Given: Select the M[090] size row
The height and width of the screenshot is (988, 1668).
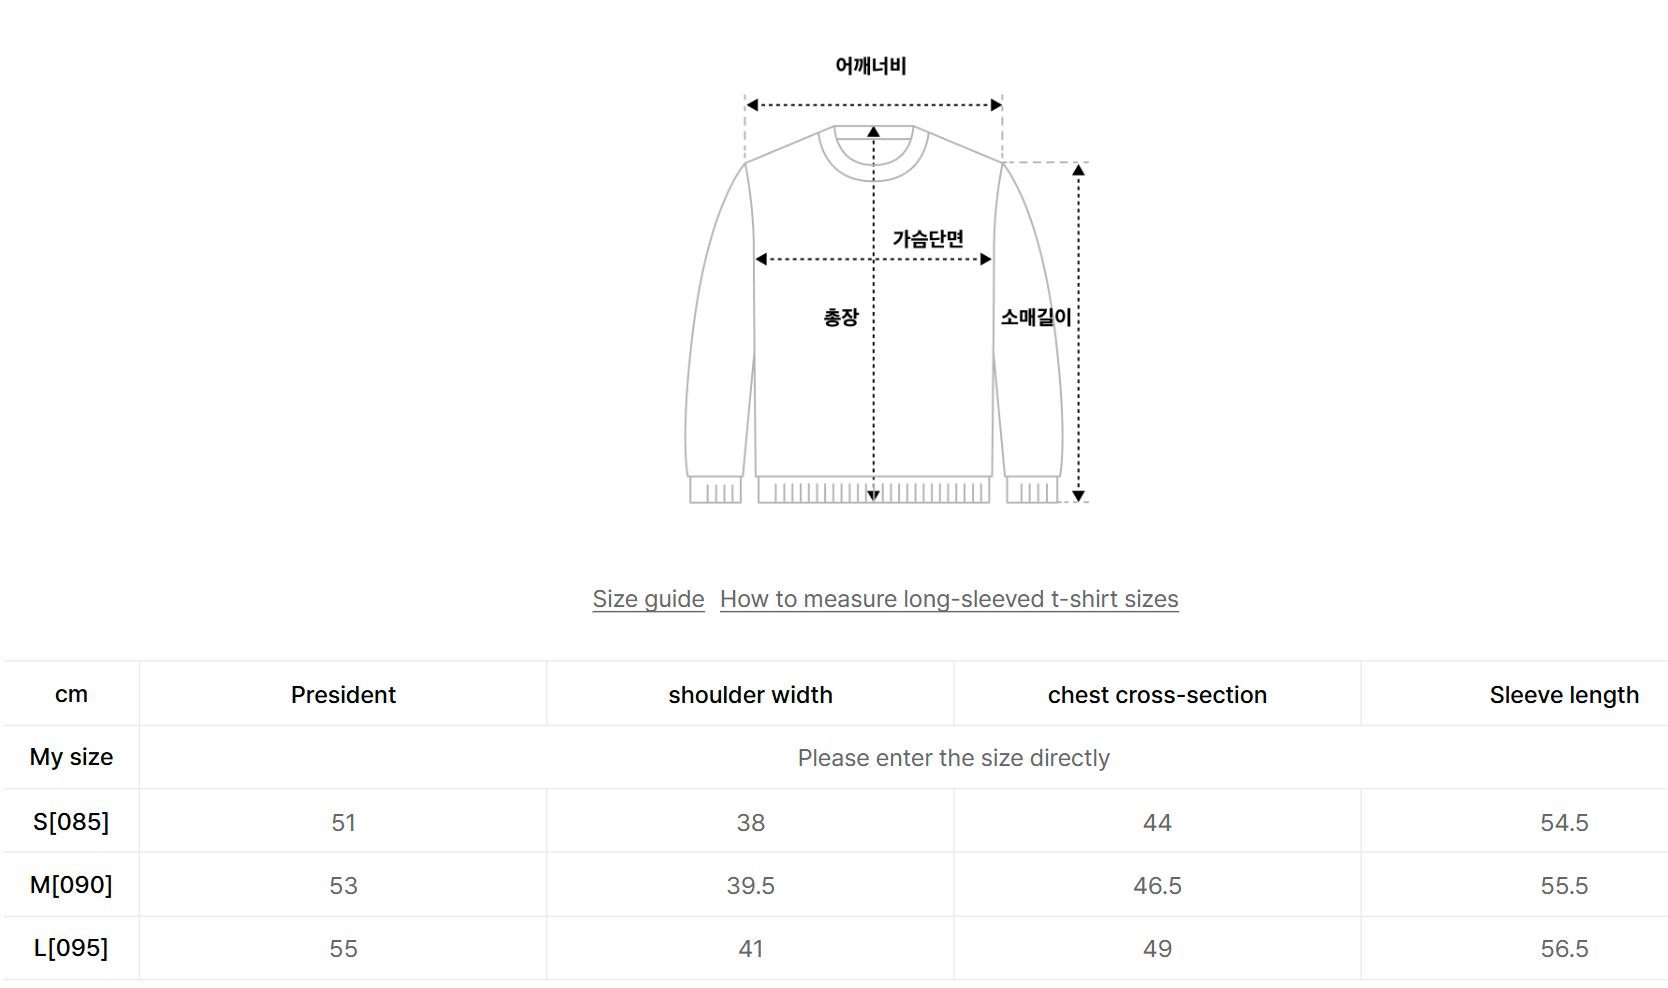Looking at the screenshot, I should [x=71, y=885].
